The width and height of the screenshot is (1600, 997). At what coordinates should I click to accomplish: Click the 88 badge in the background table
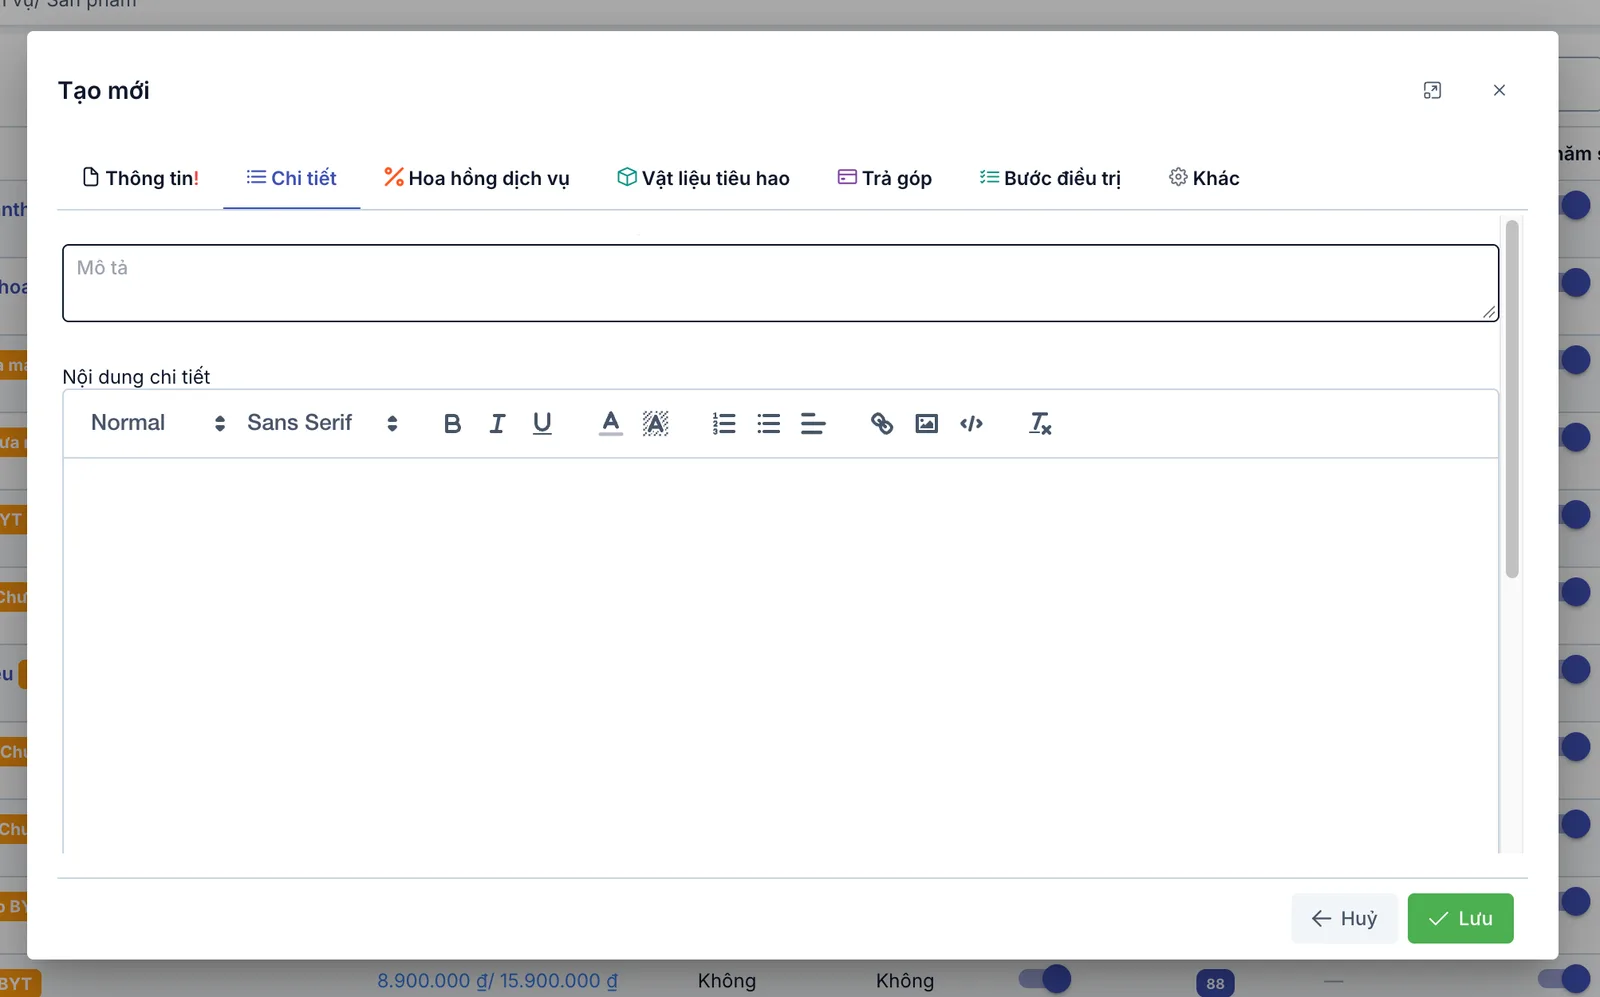[x=1215, y=983]
